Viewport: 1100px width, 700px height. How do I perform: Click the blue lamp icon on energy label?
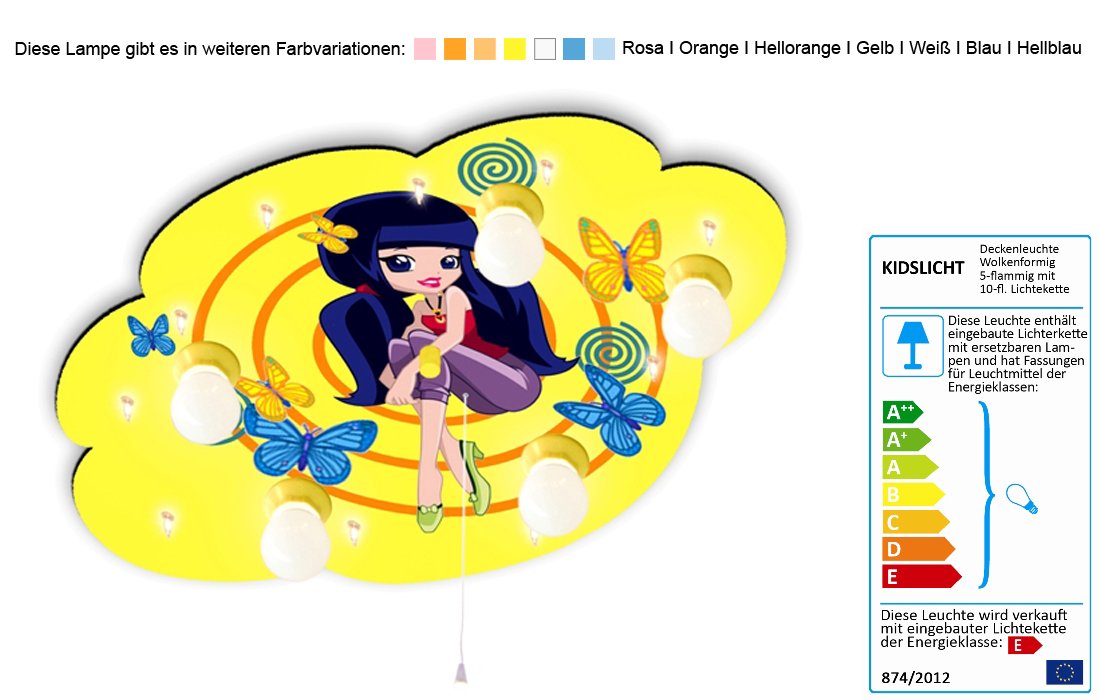click(913, 346)
